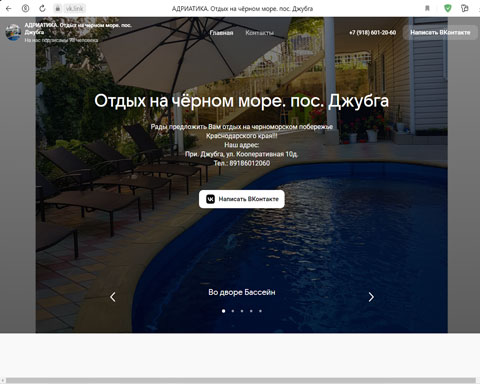The height and width of the screenshot is (384, 480).
Task: Click the address Джубга, ул. Кооперативная 10д
Action: point(249,154)
